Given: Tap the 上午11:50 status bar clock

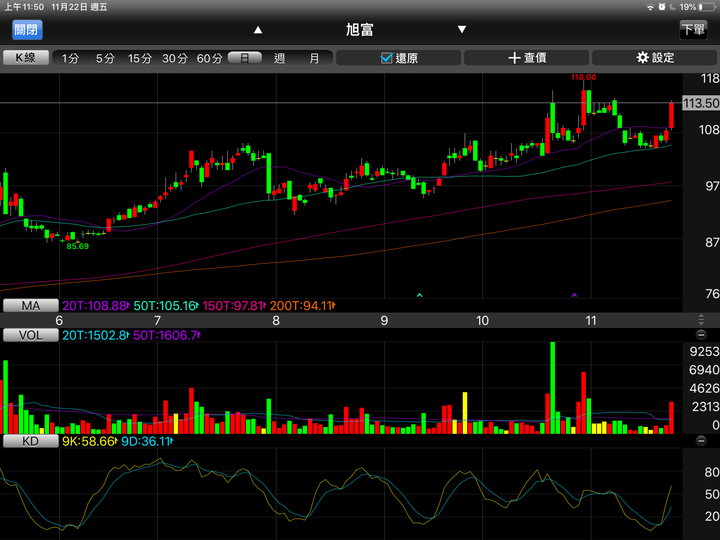Looking at the screenshot, I should [x=24, y=7].
